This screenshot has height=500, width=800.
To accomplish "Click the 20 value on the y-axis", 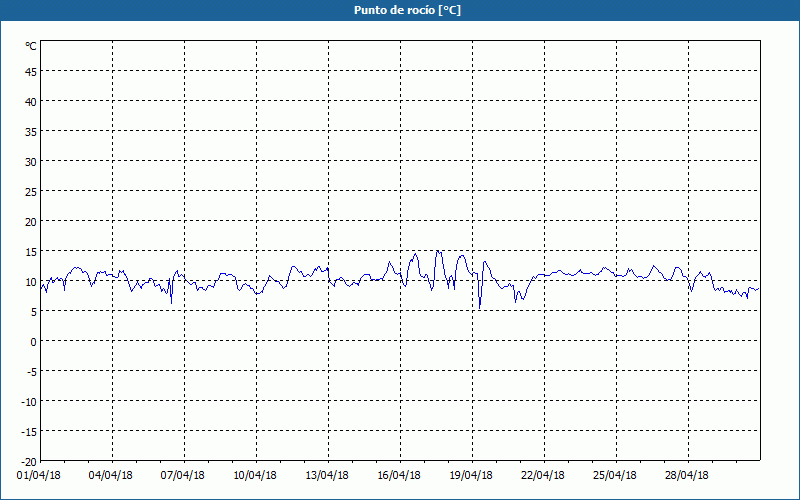I will pos(31,222).
